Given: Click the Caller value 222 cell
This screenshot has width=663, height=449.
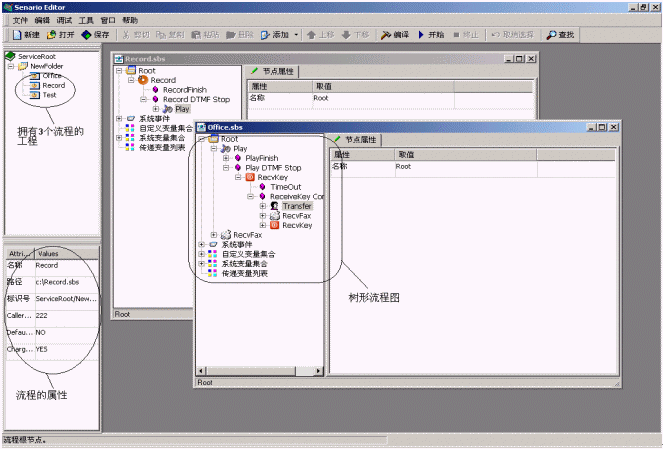Looking at the screenshot, I should [x=48, y=313].
